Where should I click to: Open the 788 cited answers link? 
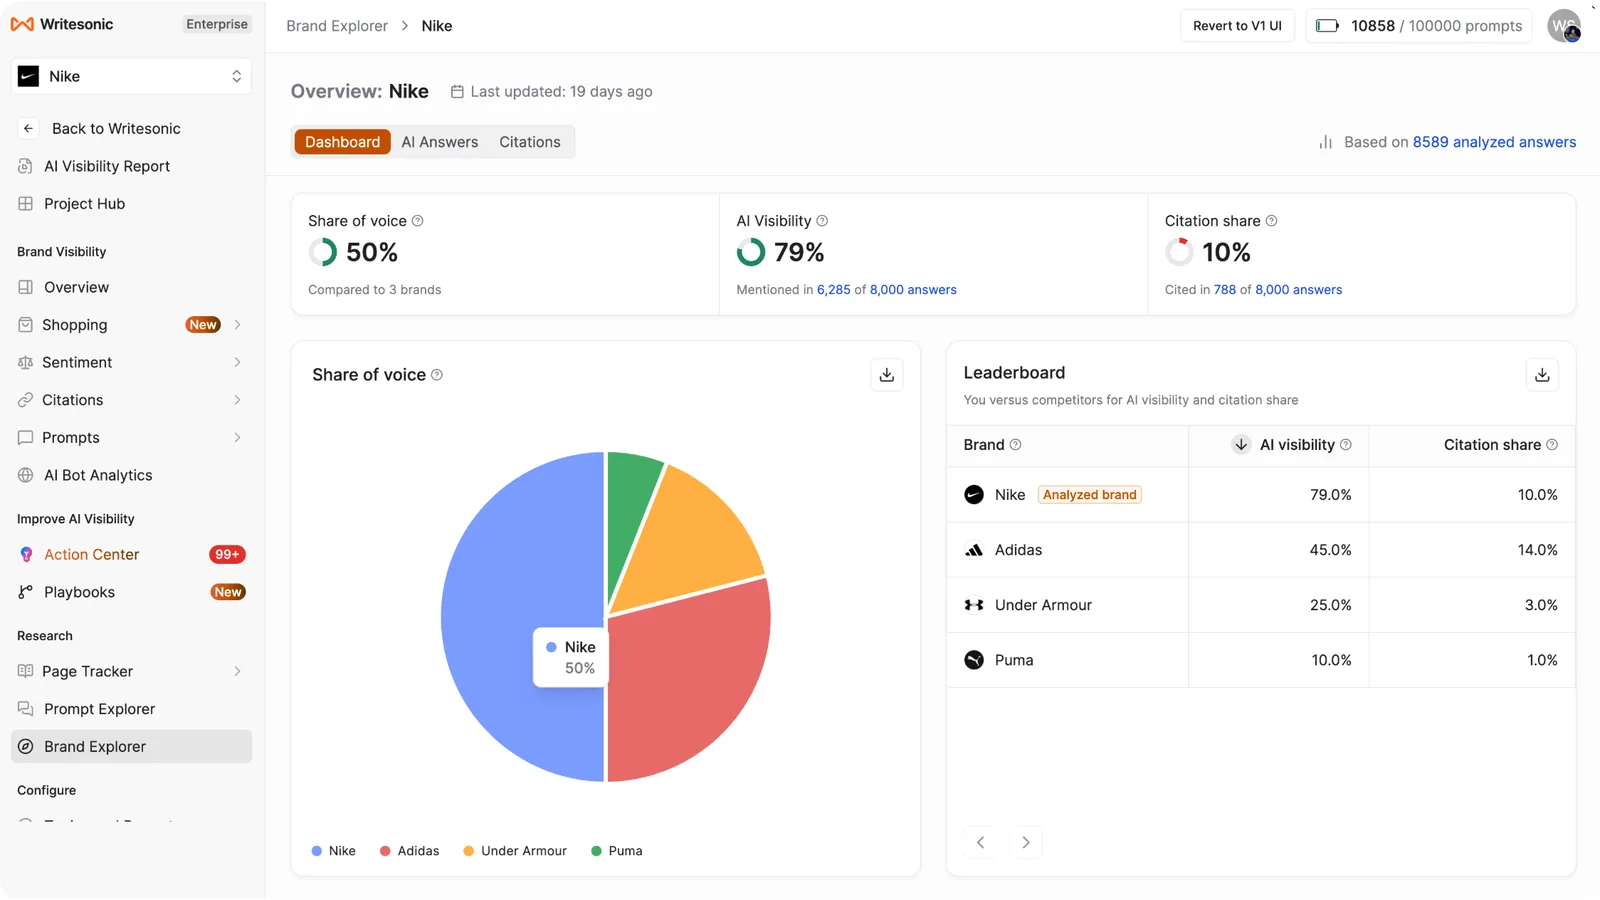point(1225,290)
